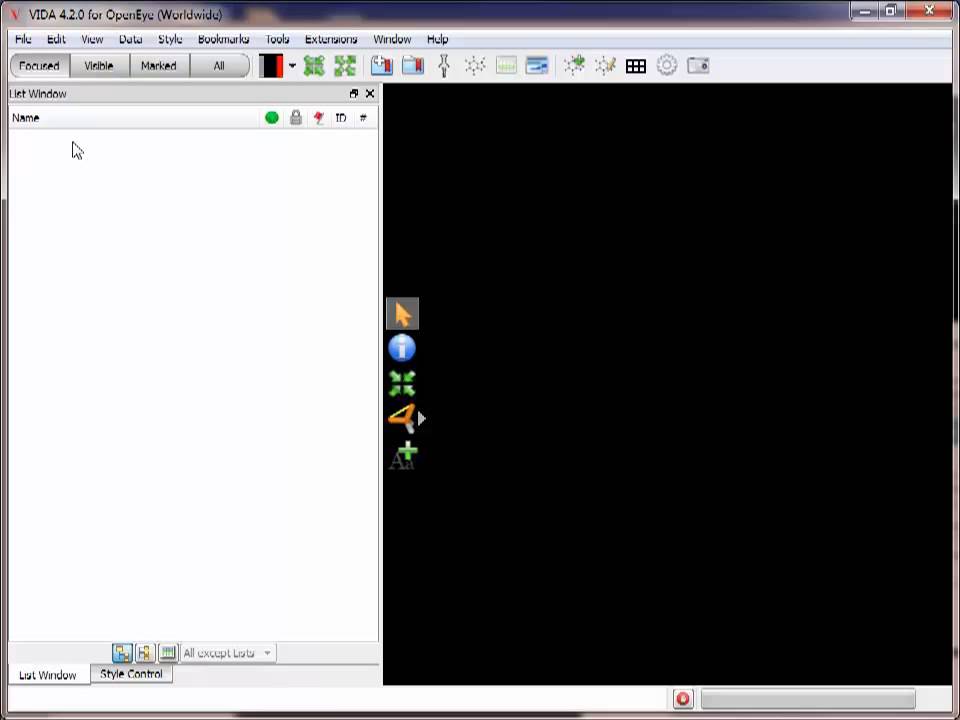
Task: Set scope to Focused
Action: point(40,66)
